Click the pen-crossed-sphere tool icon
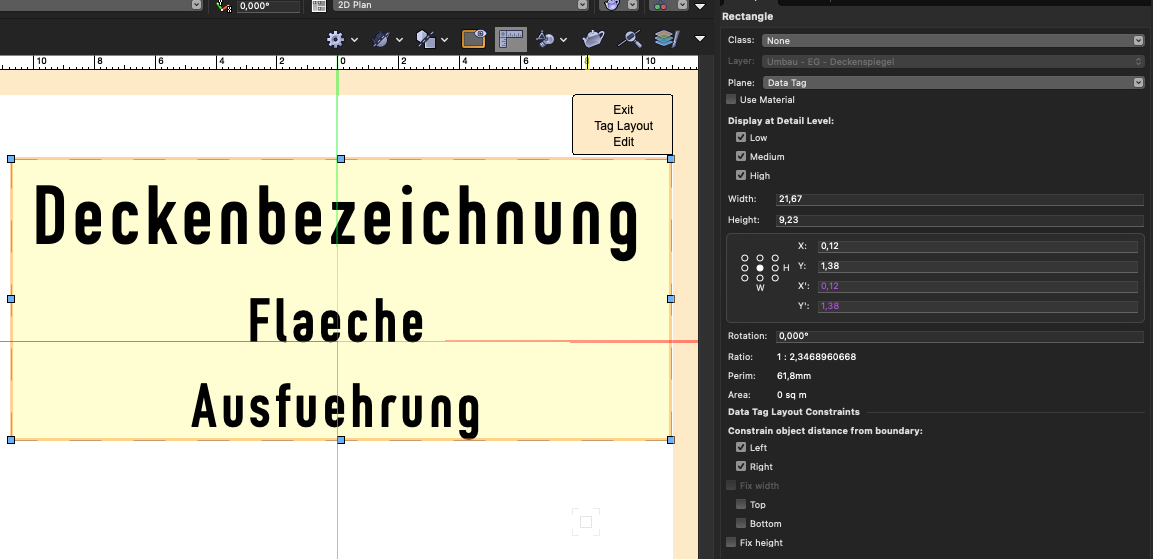Screen dimensions: 1153x559 [x=381, y=39]
